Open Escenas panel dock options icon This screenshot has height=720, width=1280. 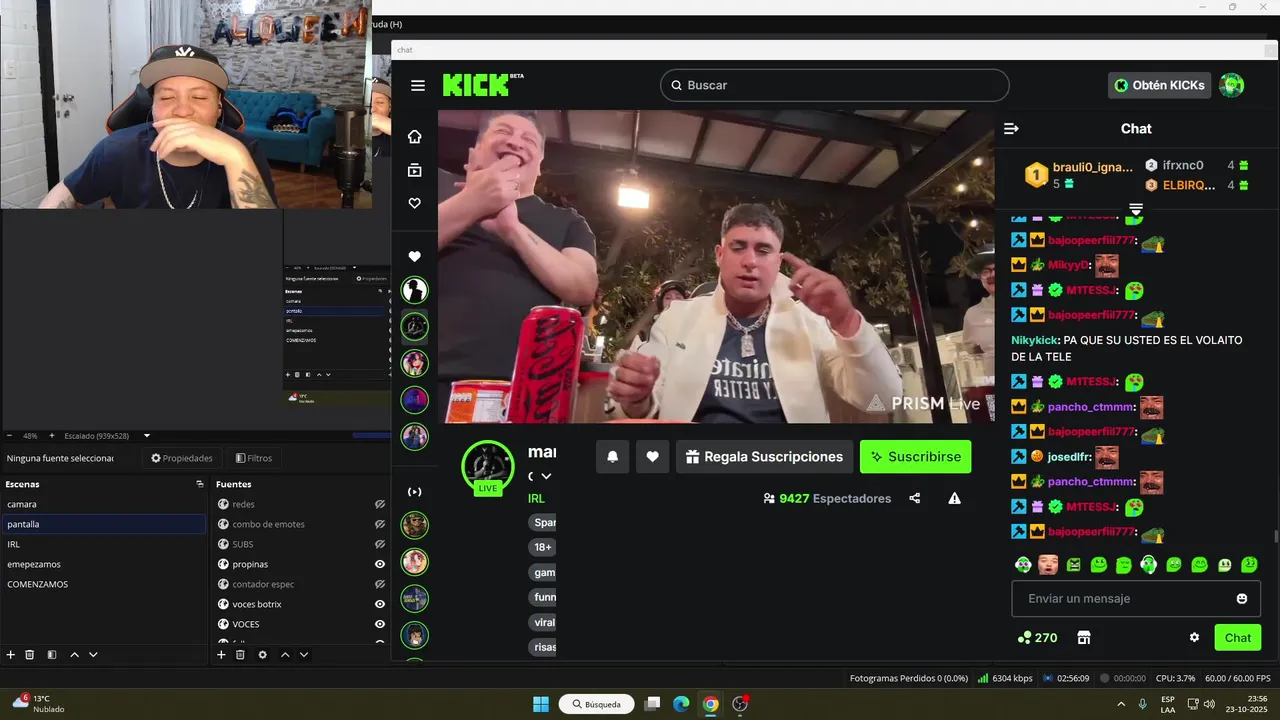200,484
